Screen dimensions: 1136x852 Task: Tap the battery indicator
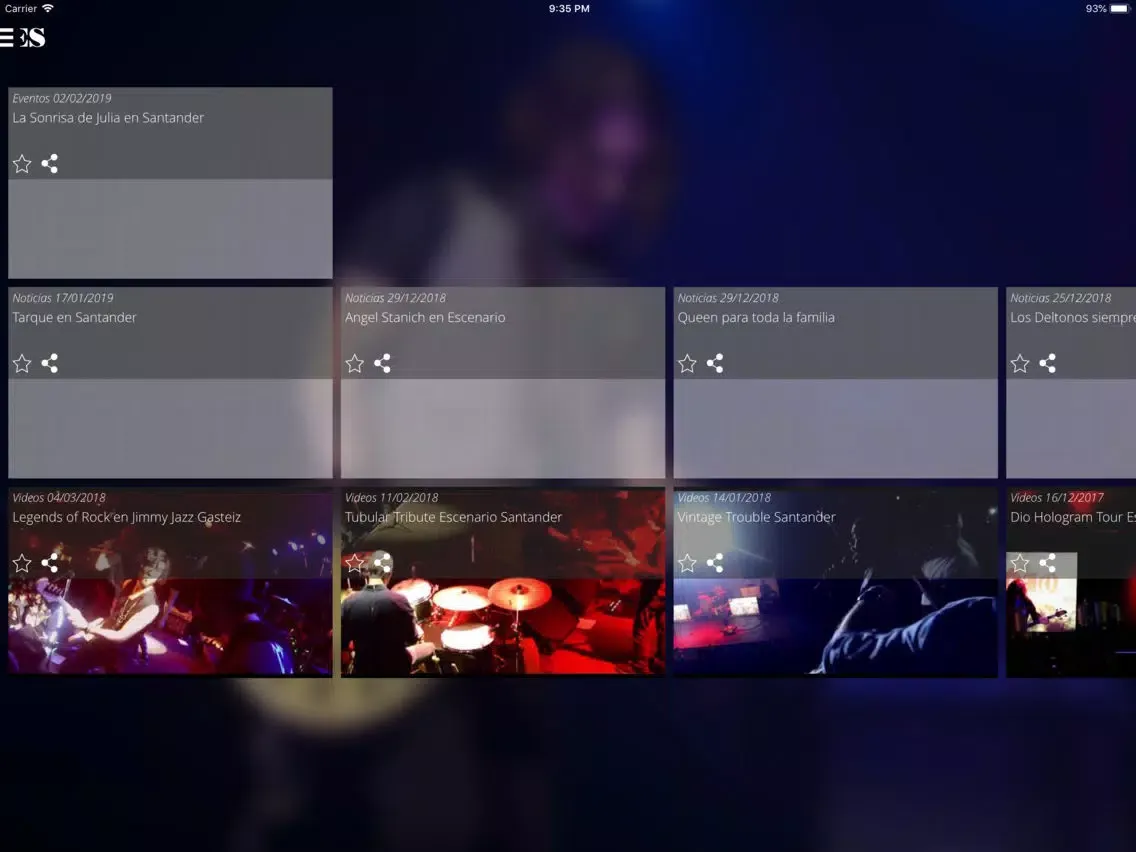click(1120, 9)
